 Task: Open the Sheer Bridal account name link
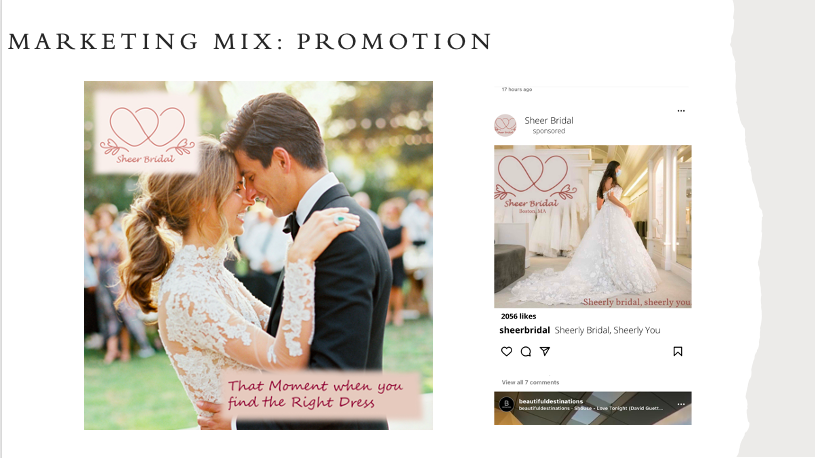tap(548, 120)
